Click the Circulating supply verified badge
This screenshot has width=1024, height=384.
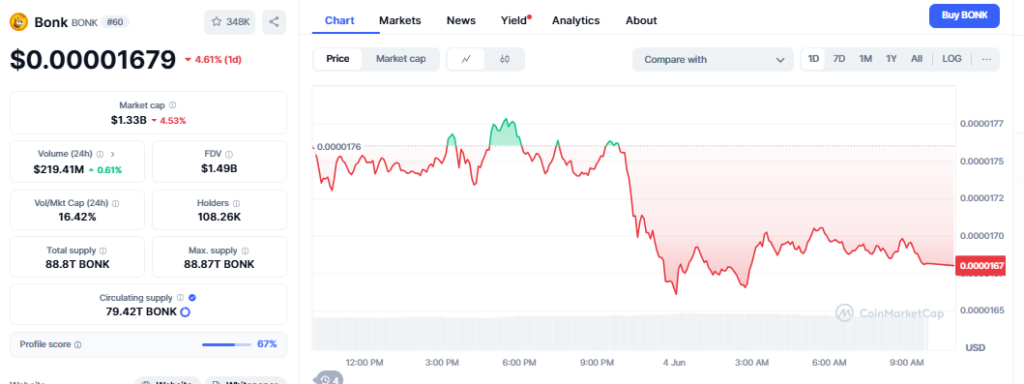pyautogui.click(x=192, y=298)
